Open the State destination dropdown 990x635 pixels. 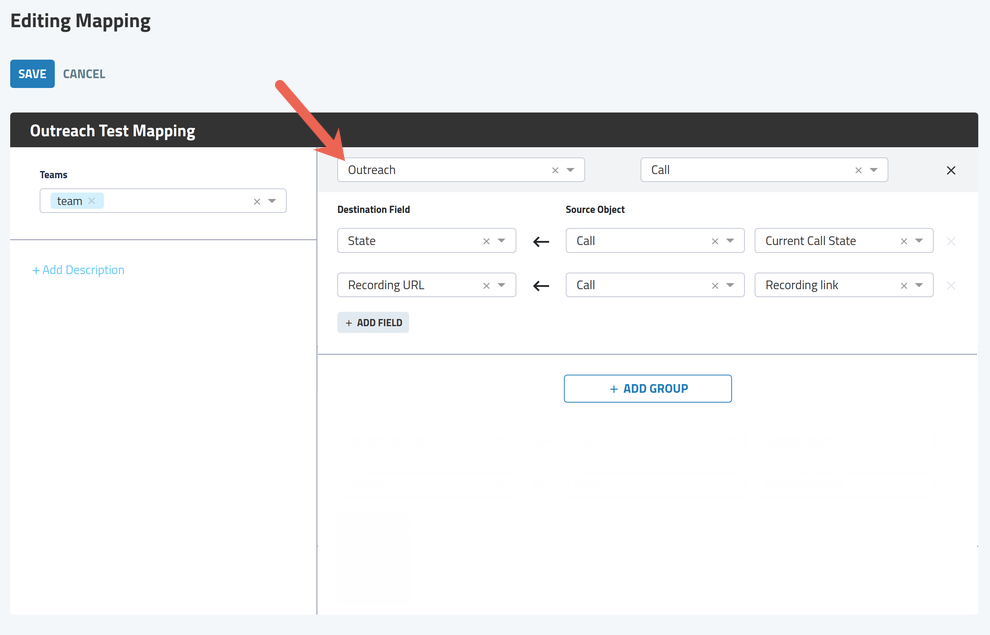pos(501,241)
